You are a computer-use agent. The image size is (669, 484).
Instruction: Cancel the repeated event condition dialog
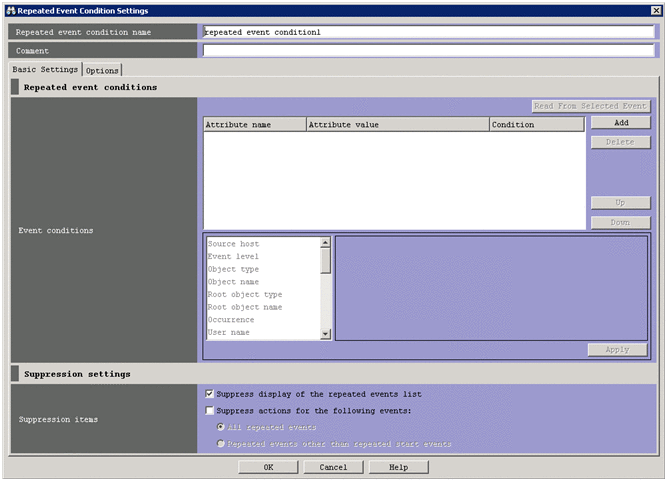pyautogui.click(x=333, y=467)
